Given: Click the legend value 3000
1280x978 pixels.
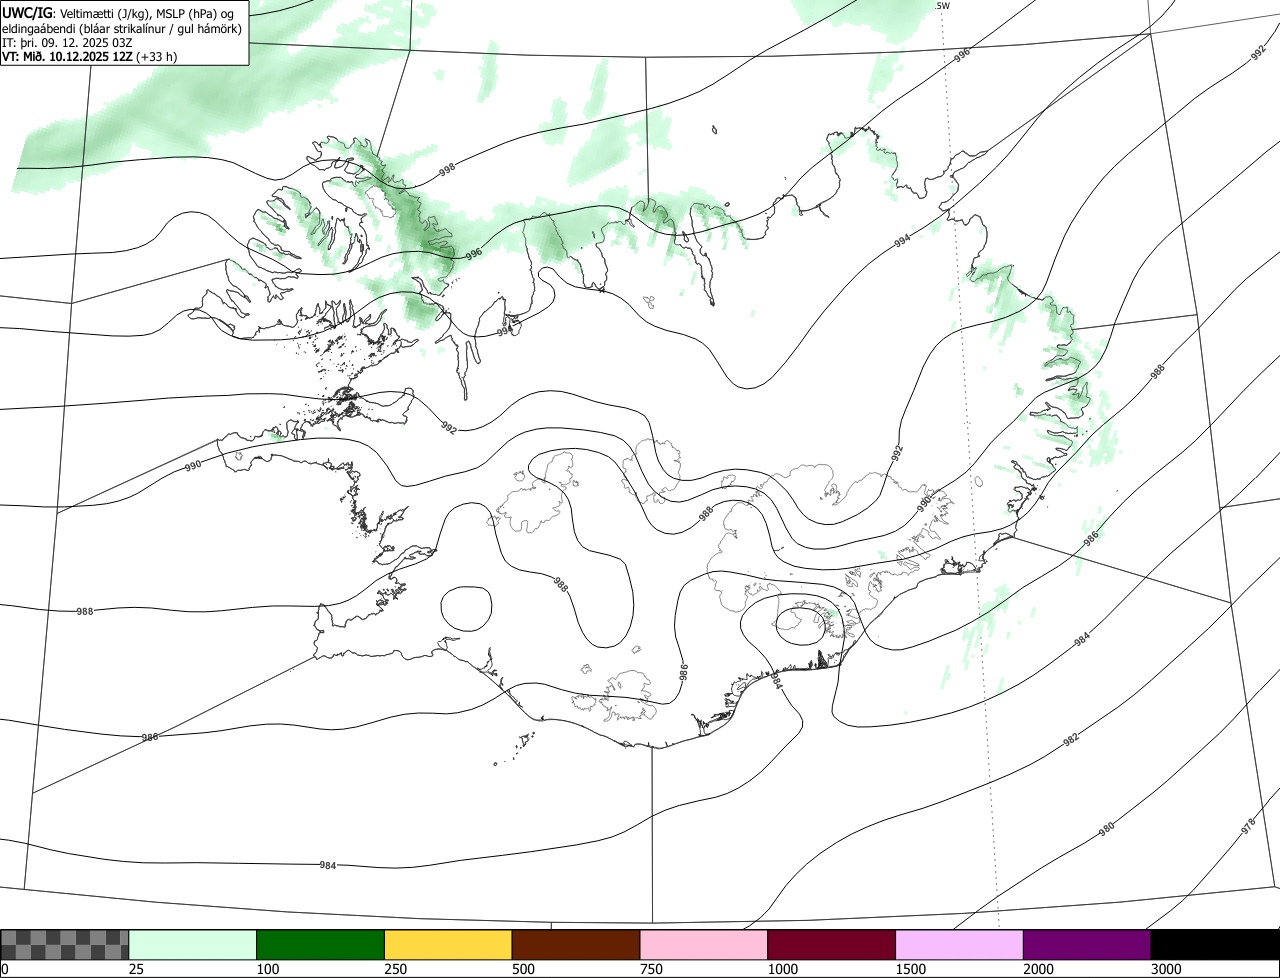Looking at the screenshot, I should [1166, 969].
